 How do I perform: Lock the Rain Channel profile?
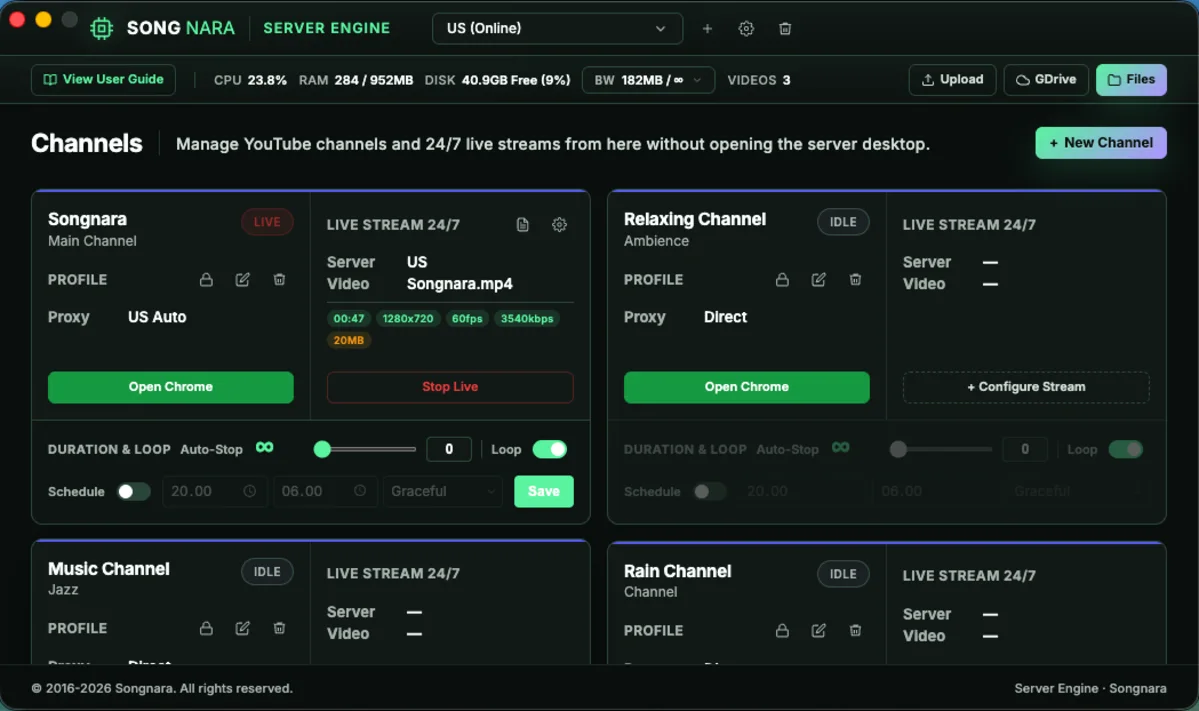click(x=781, y=631)
